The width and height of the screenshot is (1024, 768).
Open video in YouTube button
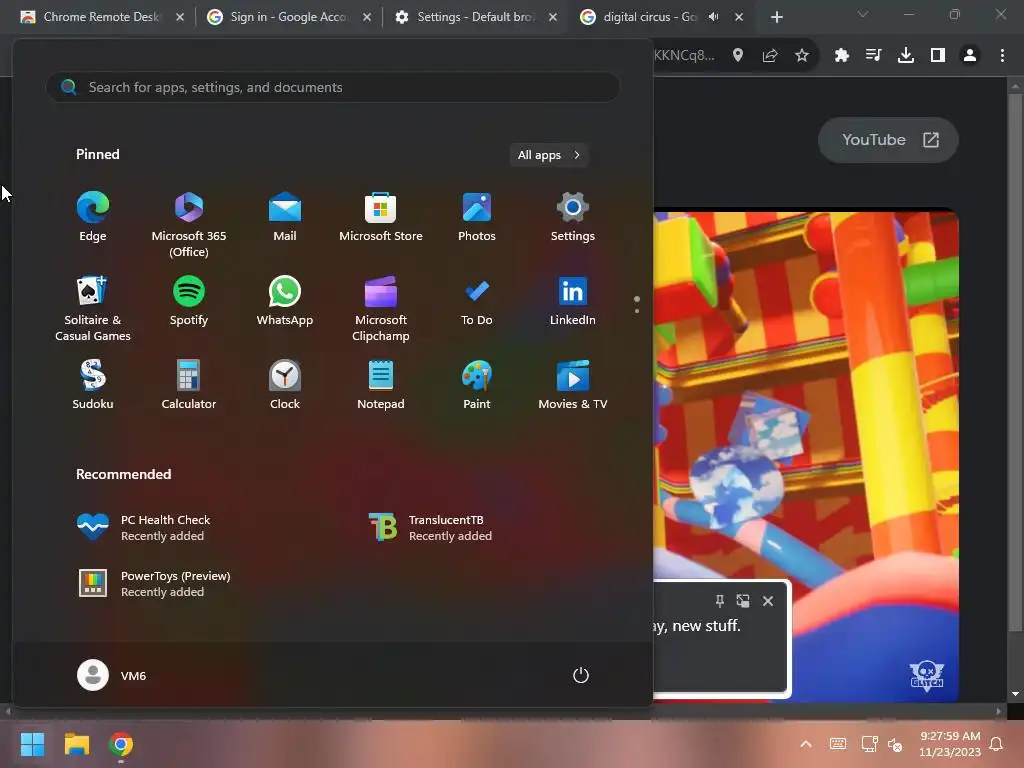pos(889,140)
